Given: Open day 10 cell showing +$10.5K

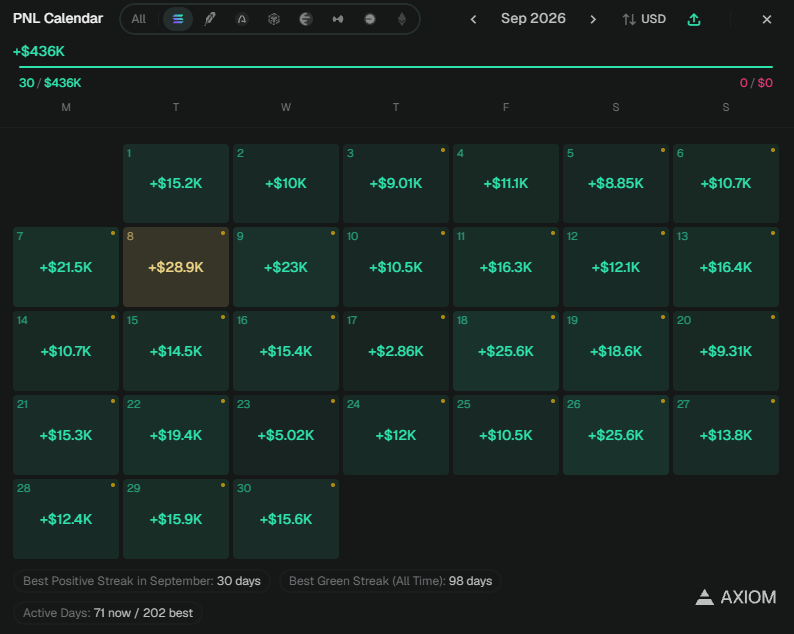Looking at the screenshot, I should coord(396,267).
